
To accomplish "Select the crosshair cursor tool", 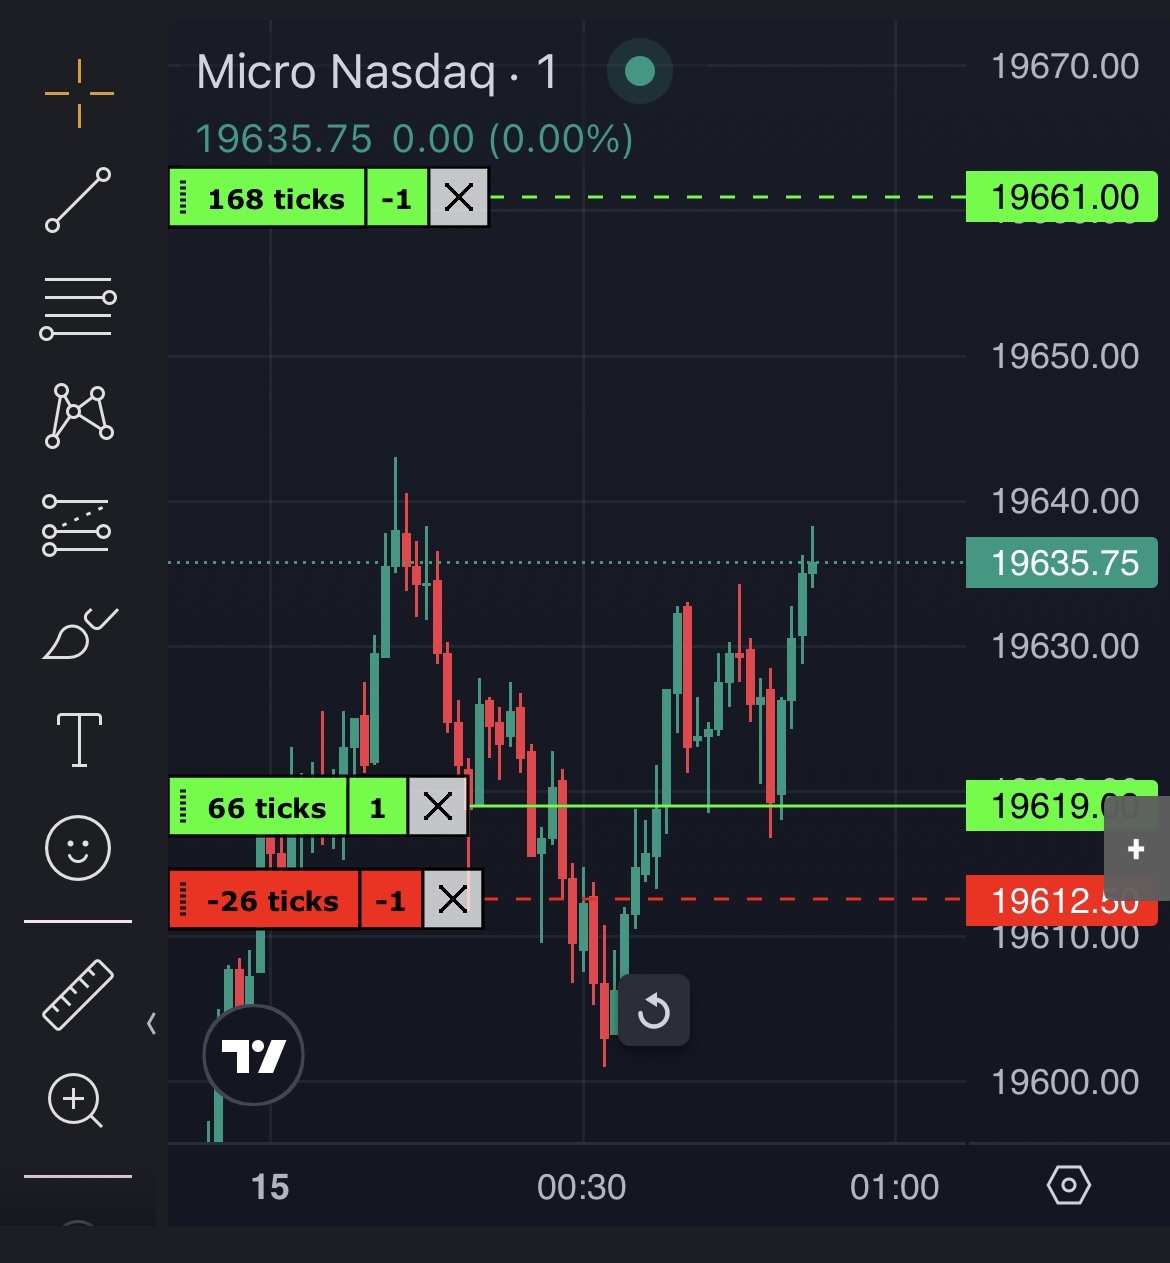I will (79, 94).
